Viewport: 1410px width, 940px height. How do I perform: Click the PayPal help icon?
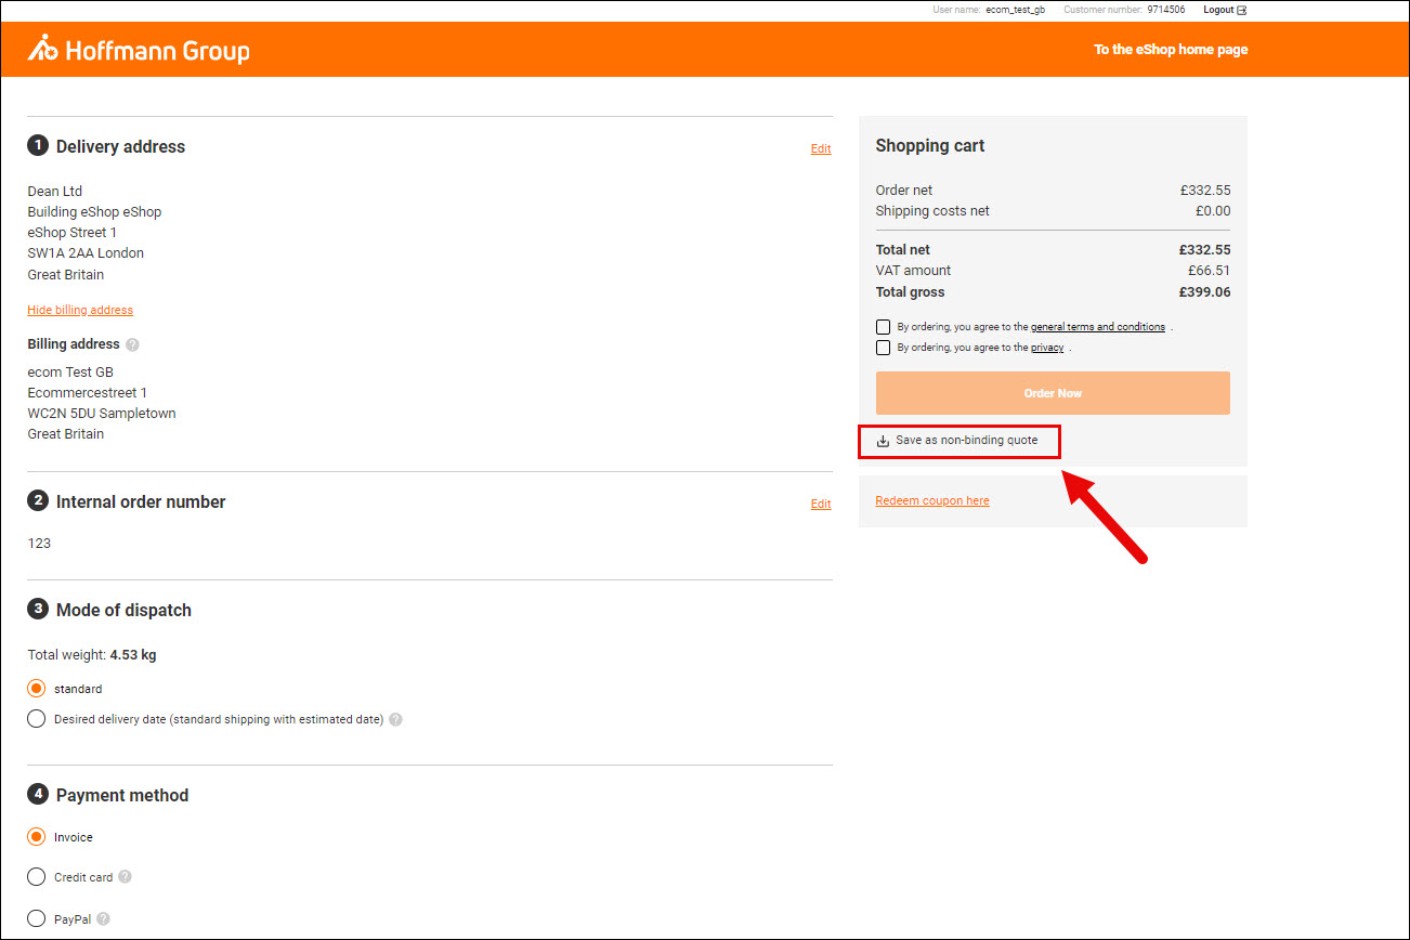tap(103, 919)
